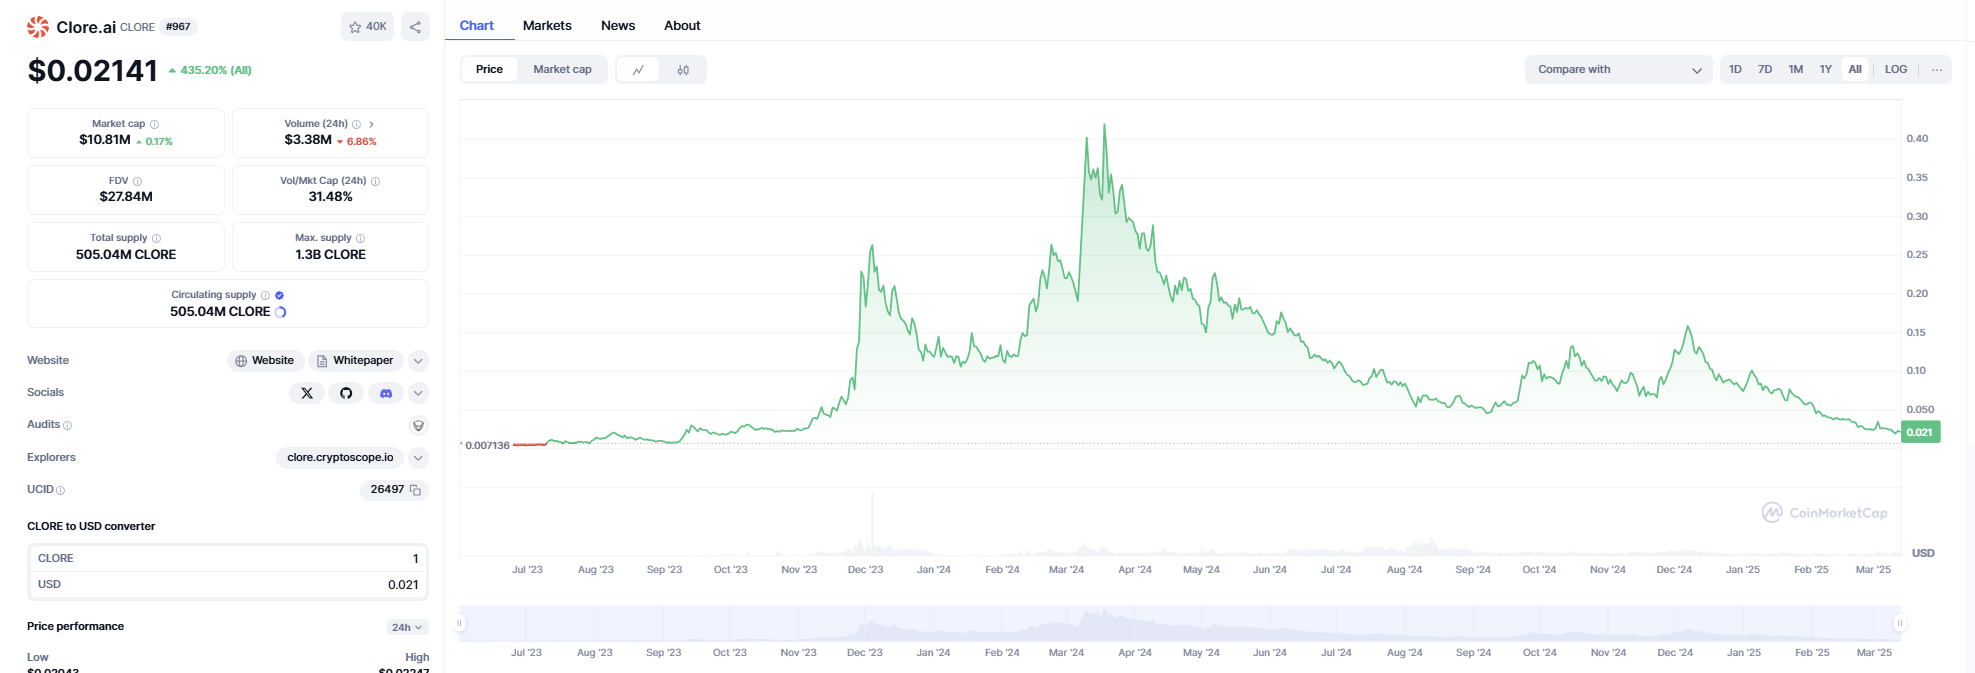Click the 0.021 current price tag on chart

(1920, 432)
